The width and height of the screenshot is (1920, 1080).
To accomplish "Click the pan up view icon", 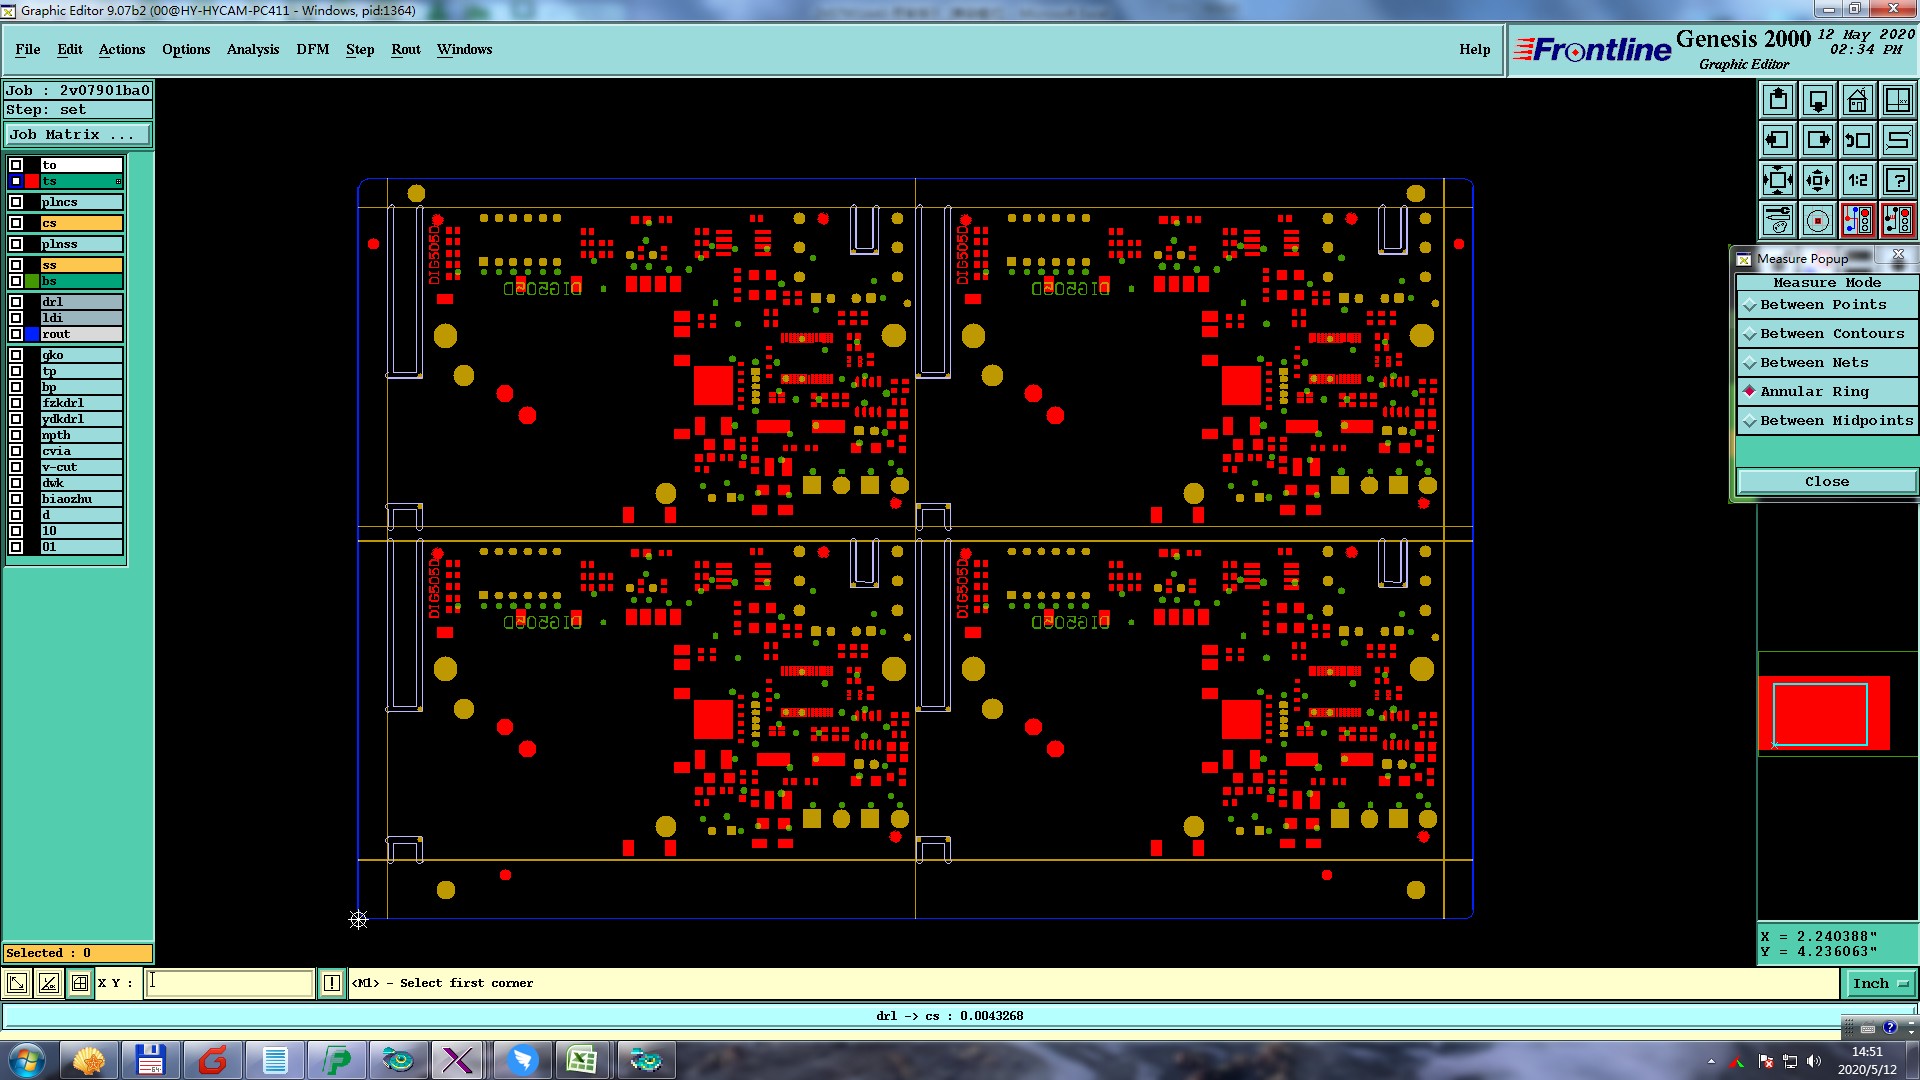I will (x=1778, y=100).
